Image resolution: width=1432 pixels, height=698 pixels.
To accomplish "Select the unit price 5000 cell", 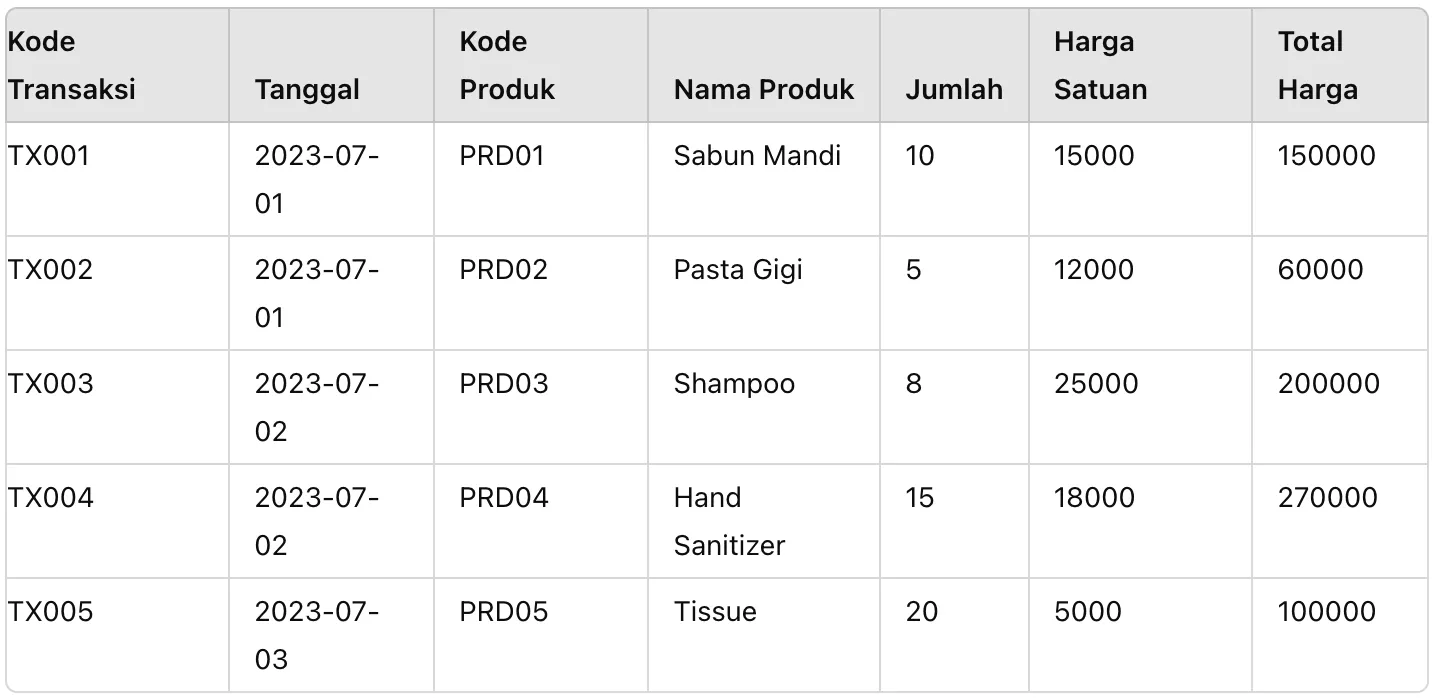I will click(x=1088, y=612).
